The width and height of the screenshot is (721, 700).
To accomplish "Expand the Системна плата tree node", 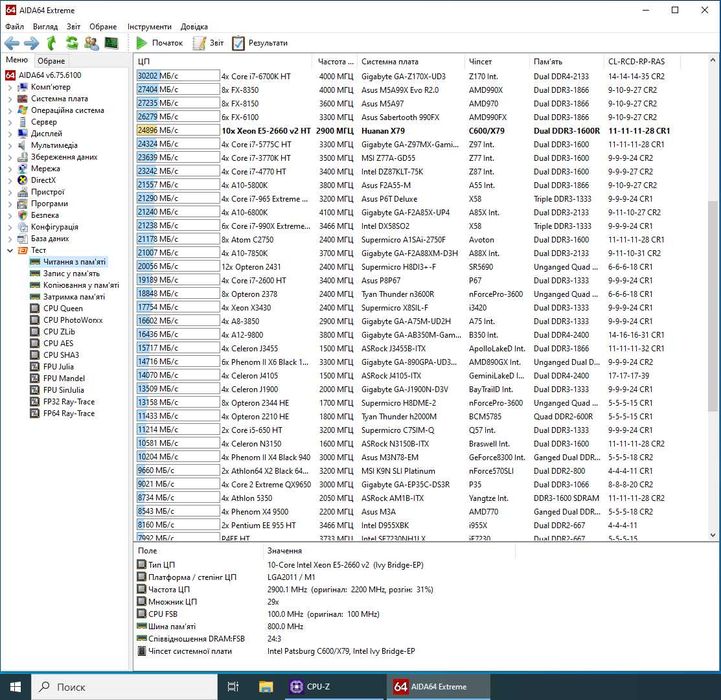I will (11, 99).
